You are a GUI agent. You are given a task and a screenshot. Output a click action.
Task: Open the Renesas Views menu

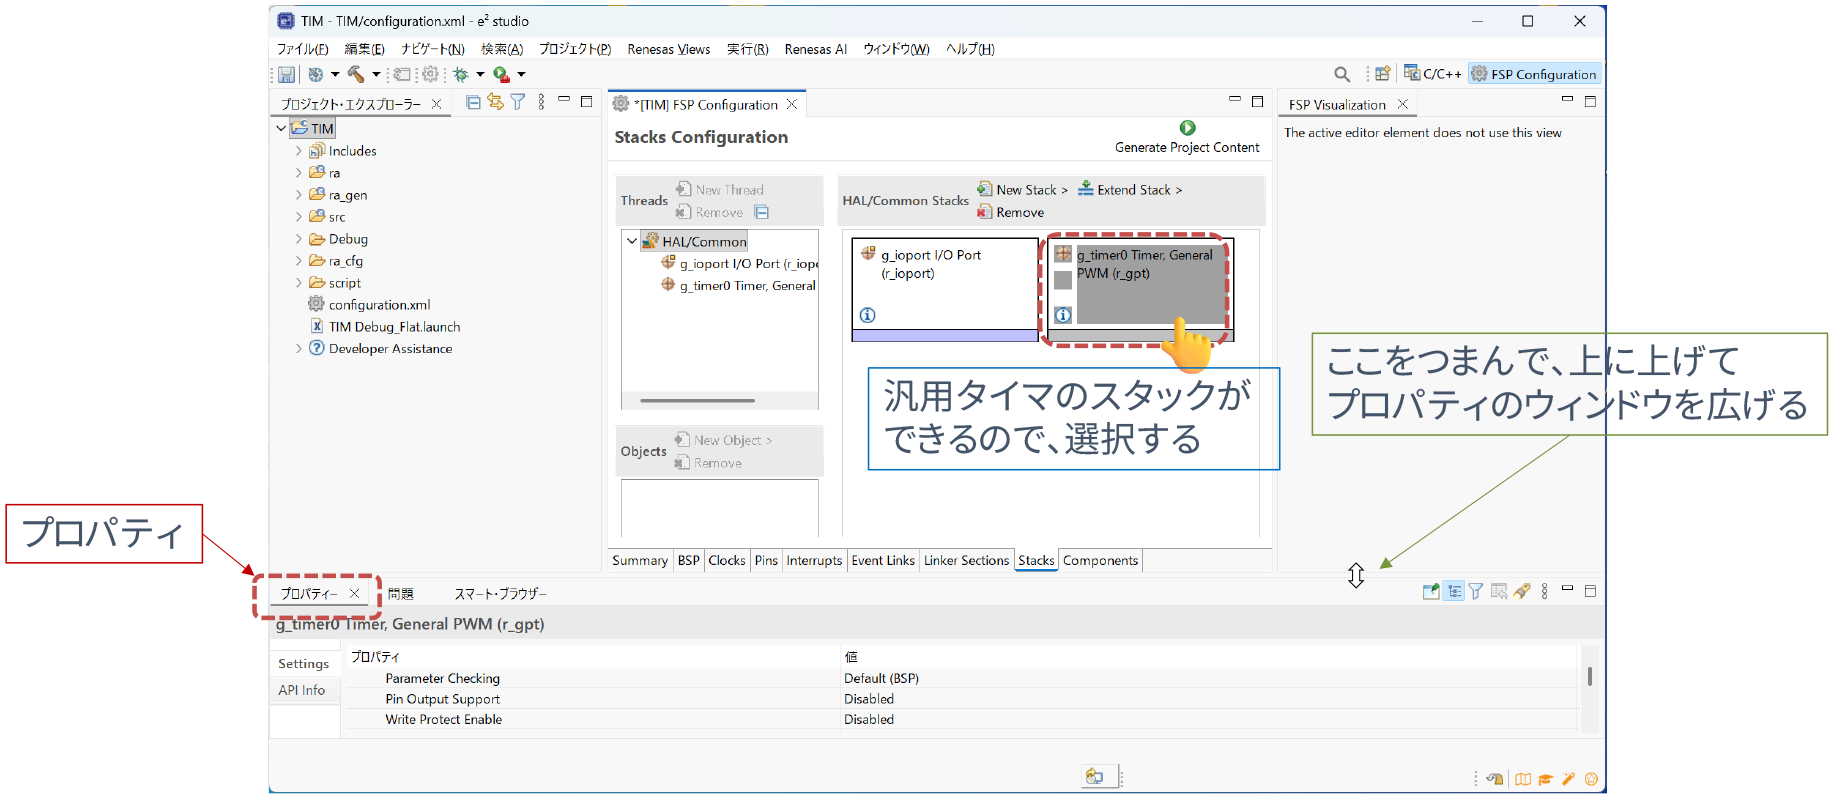[x=668, y=49]
